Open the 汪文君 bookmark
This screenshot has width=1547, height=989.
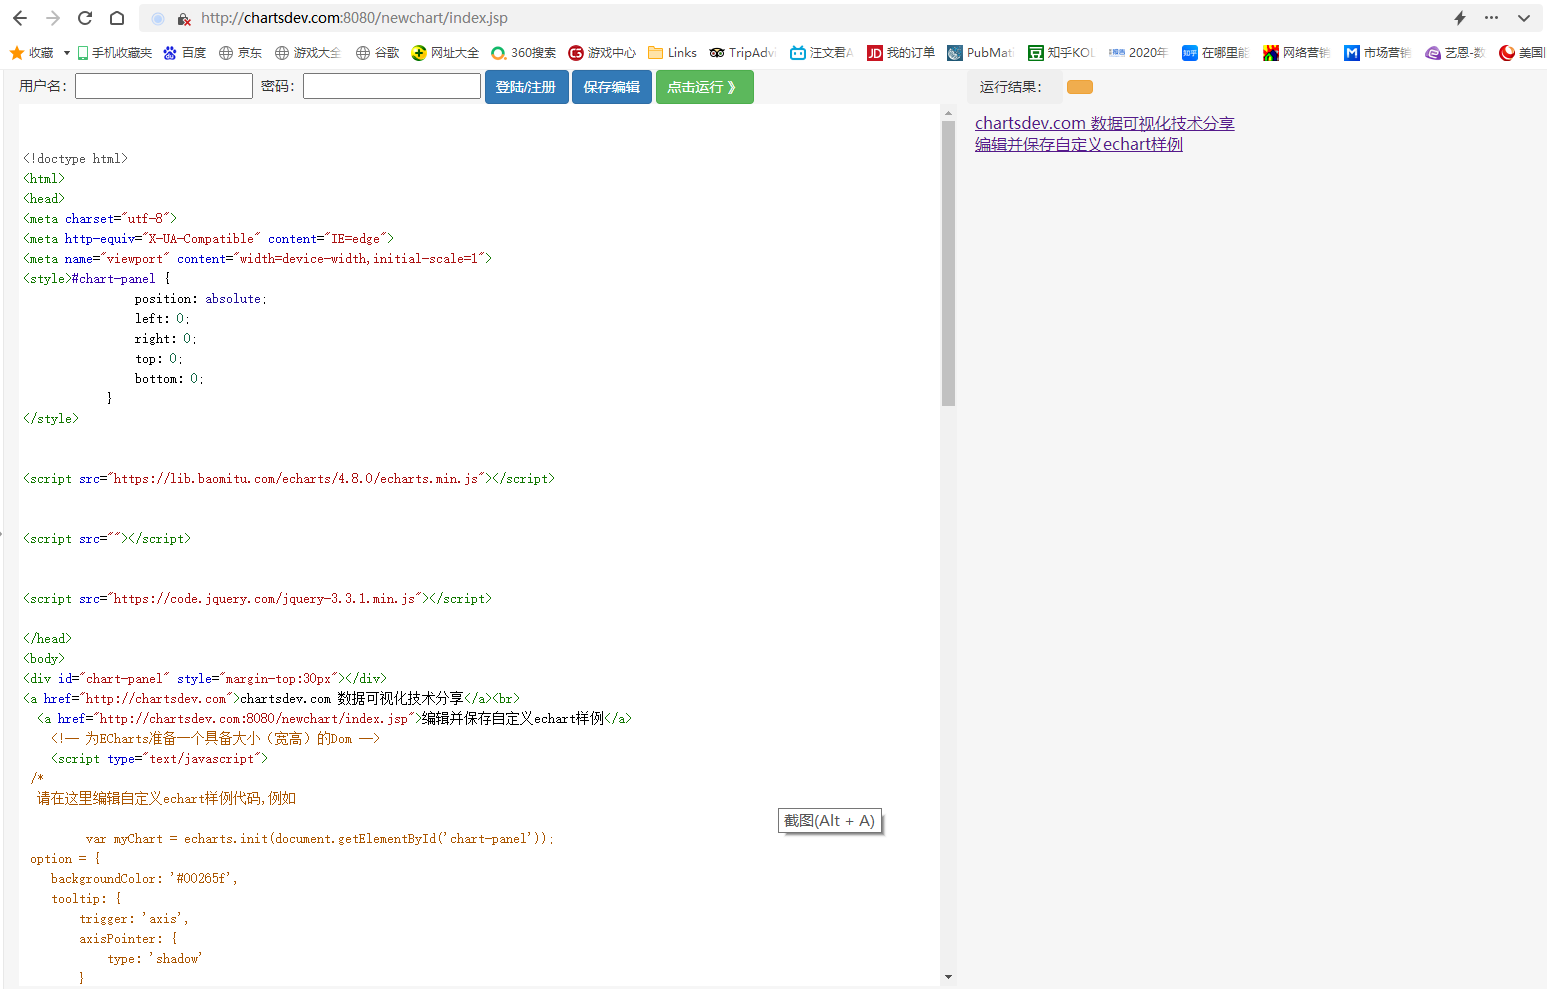(821, 52)
